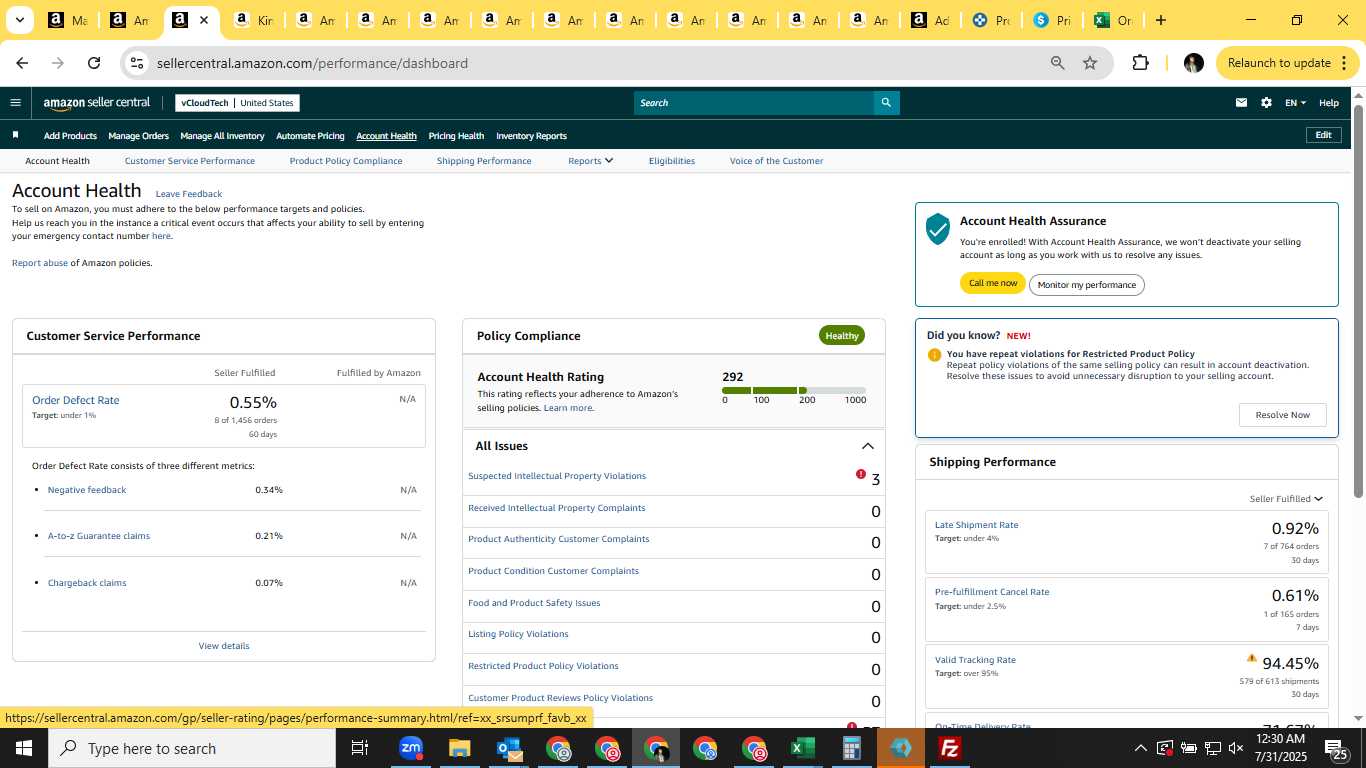Click the Report abuse link
The height and width of the screenshot is (768, 1366).
[40, 263]
